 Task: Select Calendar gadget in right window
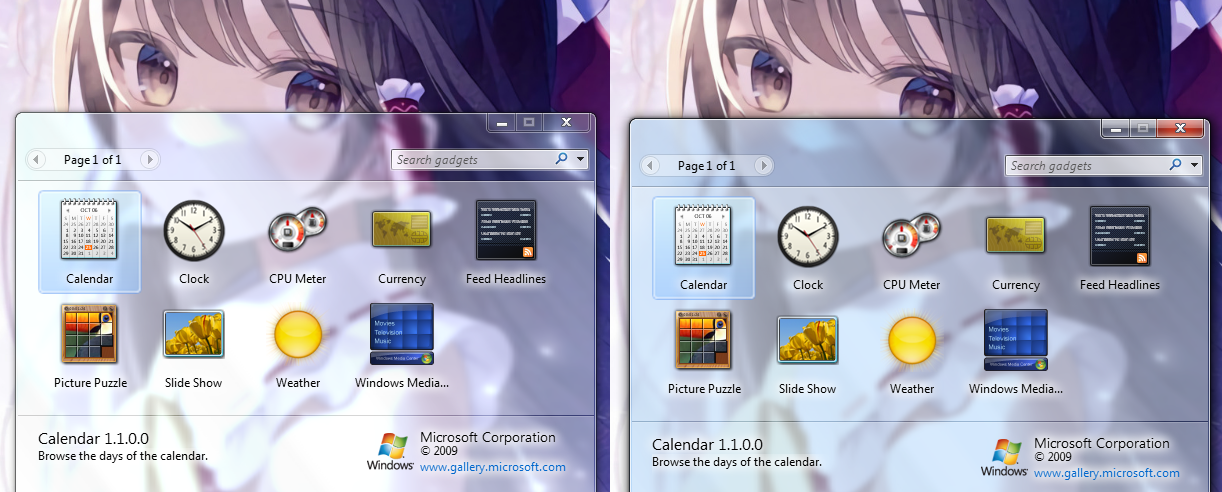pyautogui.click(x=704, y=248)
